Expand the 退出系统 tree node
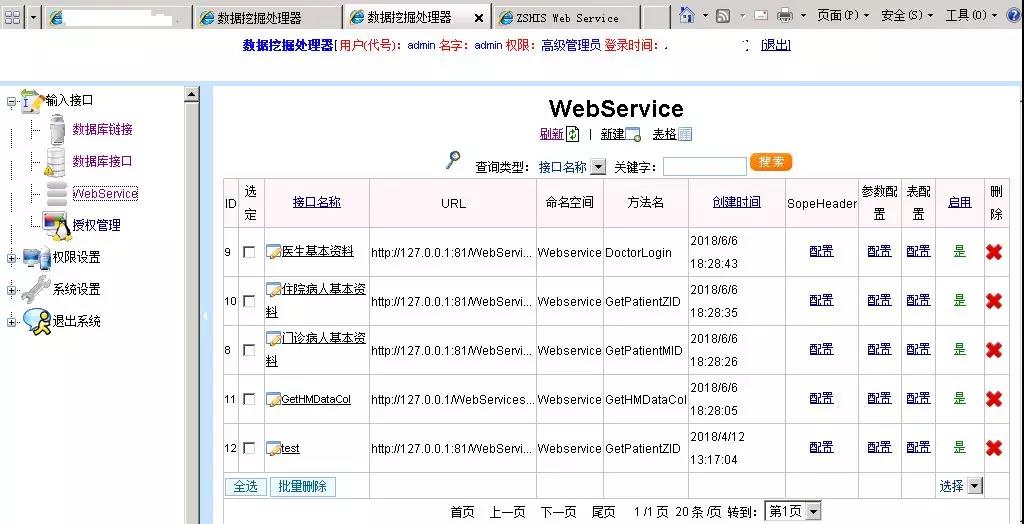The image size is (1024, 524). click(x=11, y=321)
